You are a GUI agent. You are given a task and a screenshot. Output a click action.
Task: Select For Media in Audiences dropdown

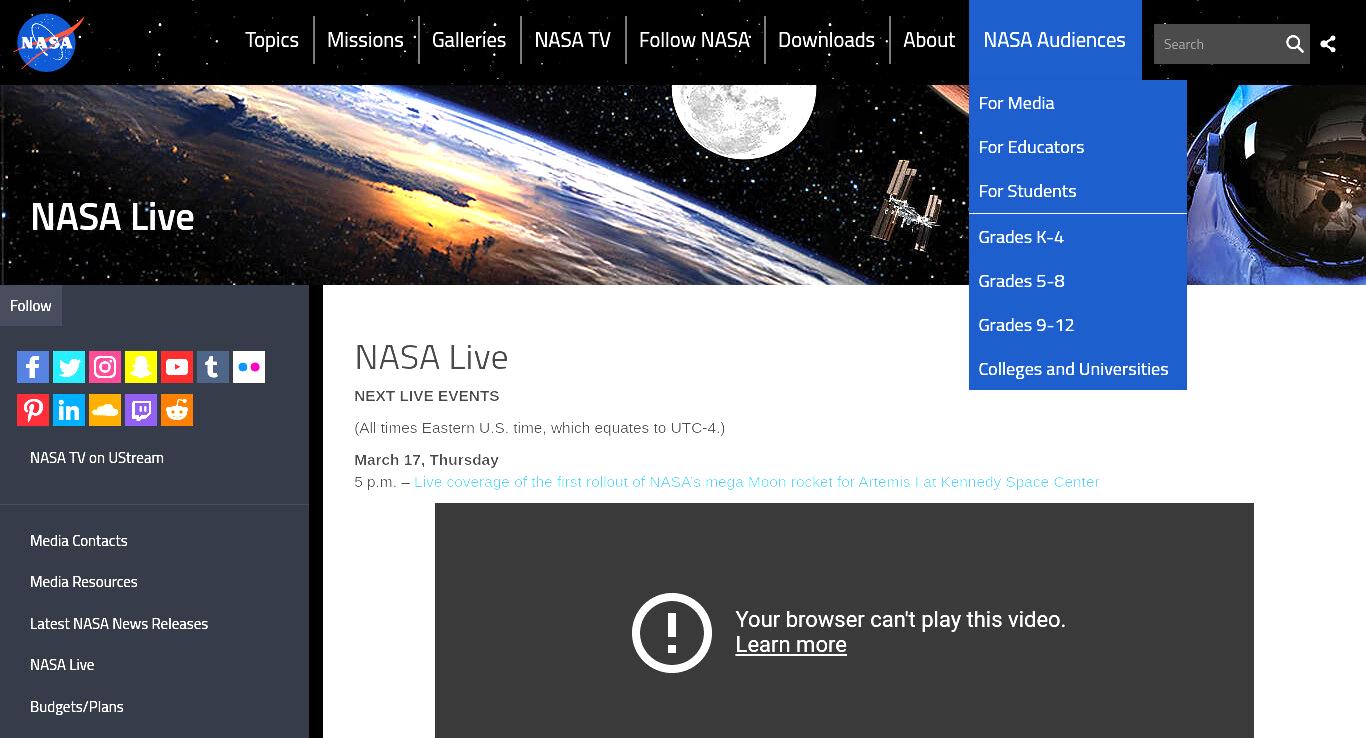[x=1078, y=103]
